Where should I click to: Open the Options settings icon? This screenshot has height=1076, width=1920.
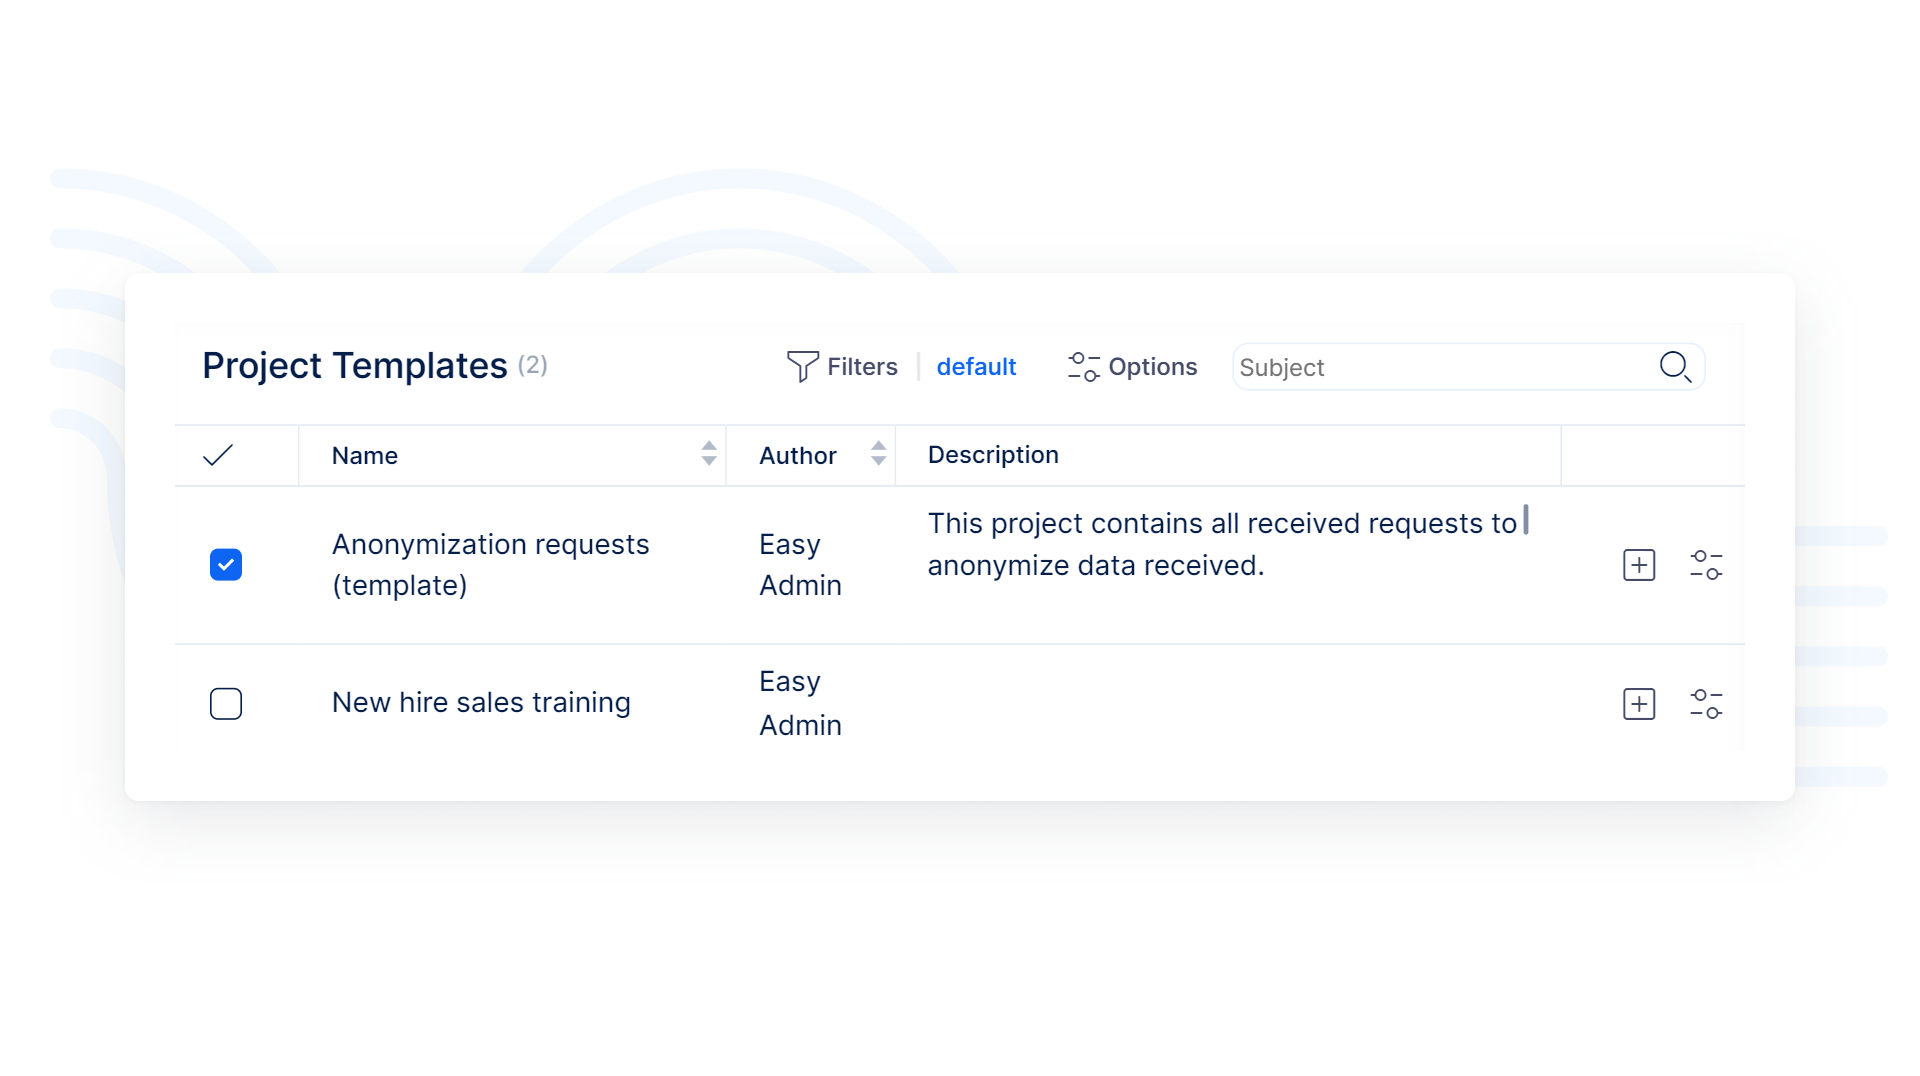1083,367
